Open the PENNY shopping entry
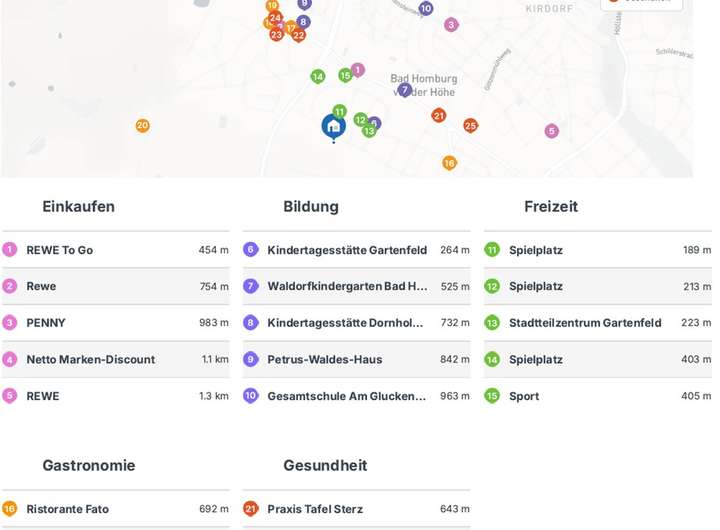The height and width of the screenshot is (530, 720). (x=116, y=323)
